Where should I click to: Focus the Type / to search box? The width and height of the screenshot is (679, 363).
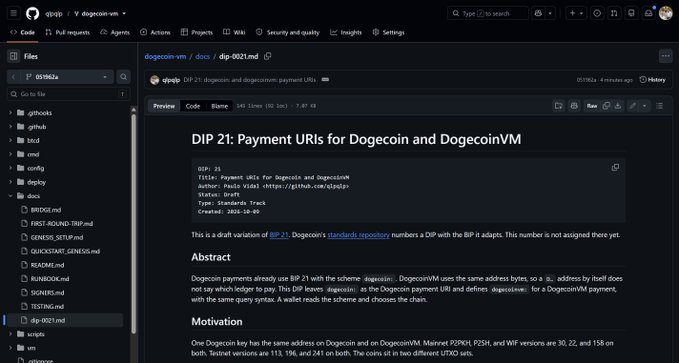pyautogui.click(x=488, y=13)
